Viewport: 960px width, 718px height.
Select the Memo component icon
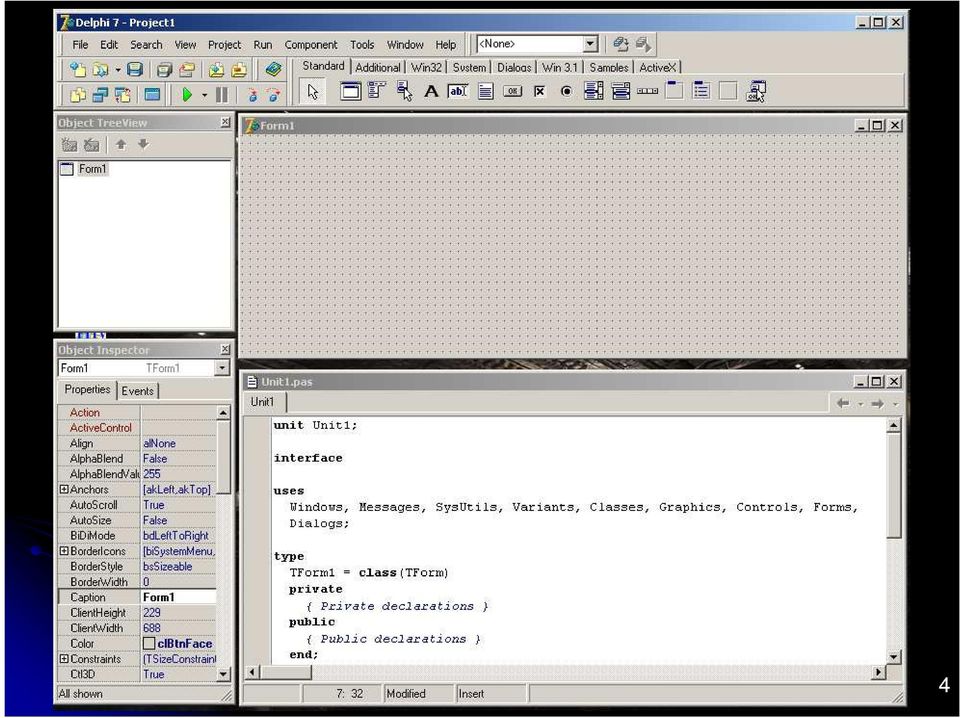click(x=486, y=91)
